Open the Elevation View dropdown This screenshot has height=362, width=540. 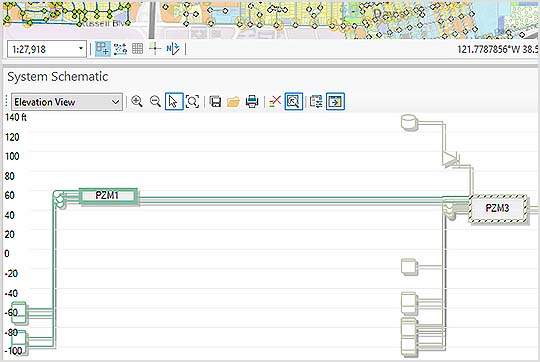(x=67, y=102)
